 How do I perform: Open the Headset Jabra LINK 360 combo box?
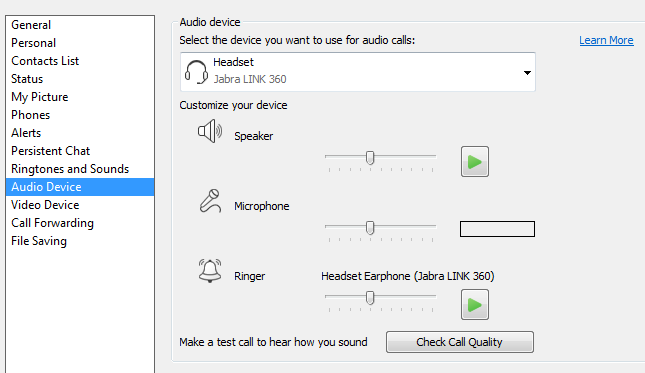(358, 72)
